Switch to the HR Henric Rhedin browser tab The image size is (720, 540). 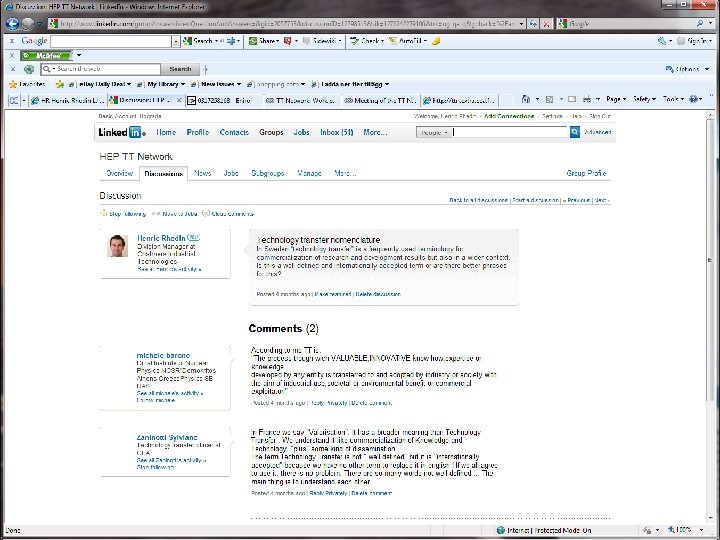pyautogui.click(x=68, y=100)
